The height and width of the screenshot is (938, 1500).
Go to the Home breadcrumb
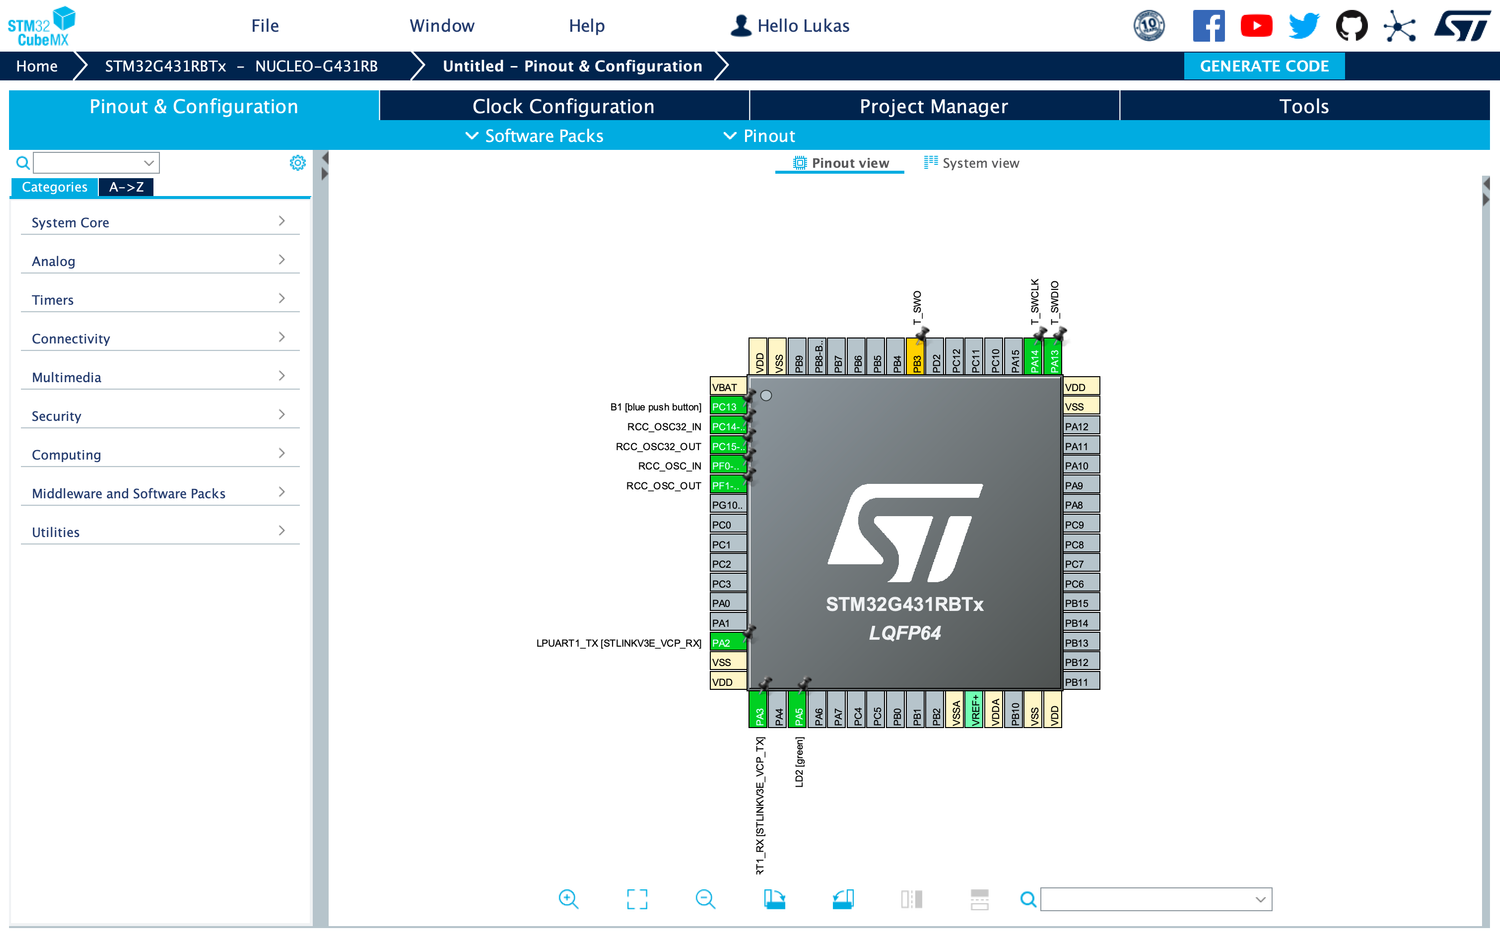click(x=37, y=66)
